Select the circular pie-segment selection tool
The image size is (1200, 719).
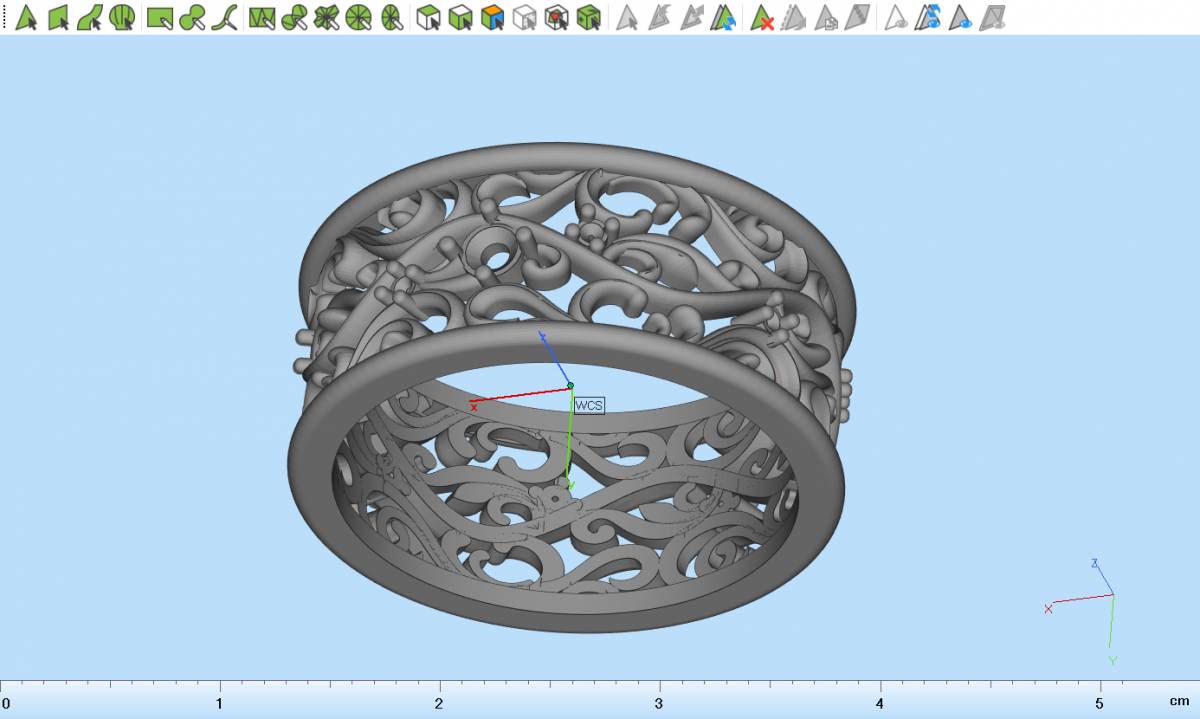click(360, 17)
